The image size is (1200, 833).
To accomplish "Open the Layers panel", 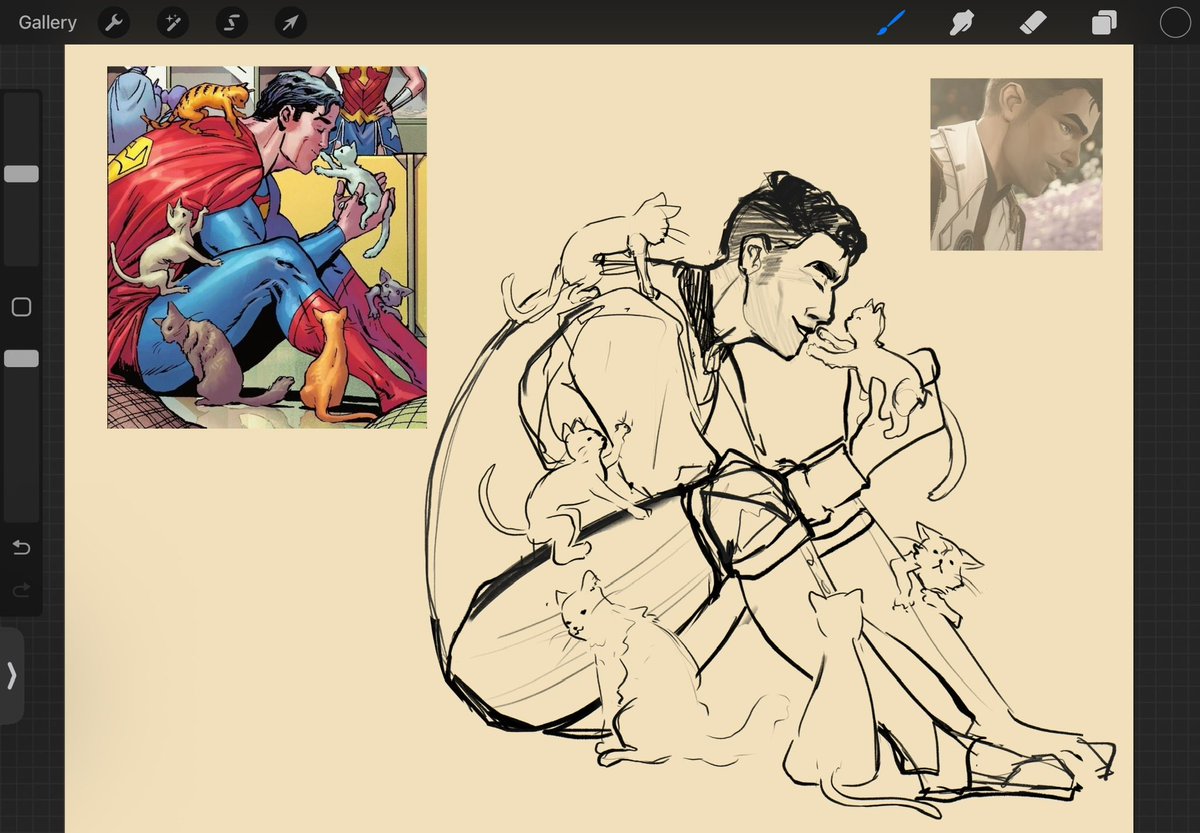I will point(1104,23).
